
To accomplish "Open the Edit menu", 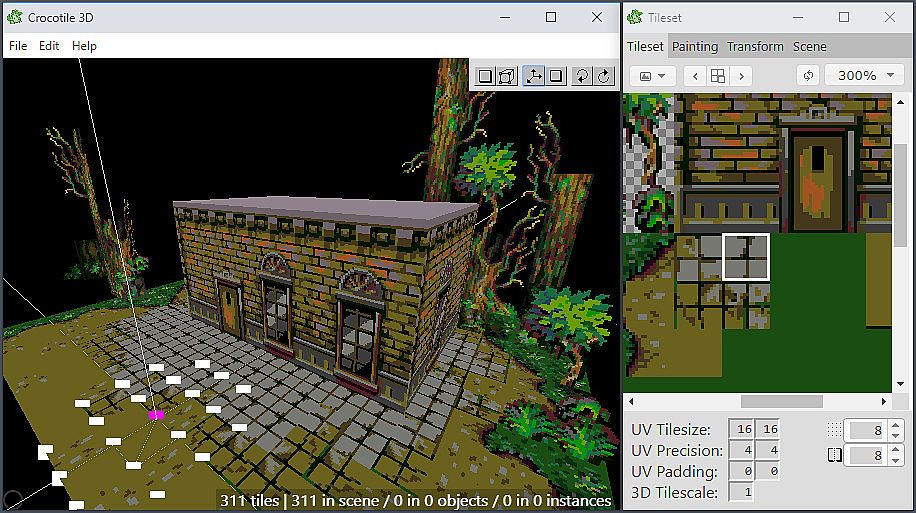I will [x=49, y=46].
